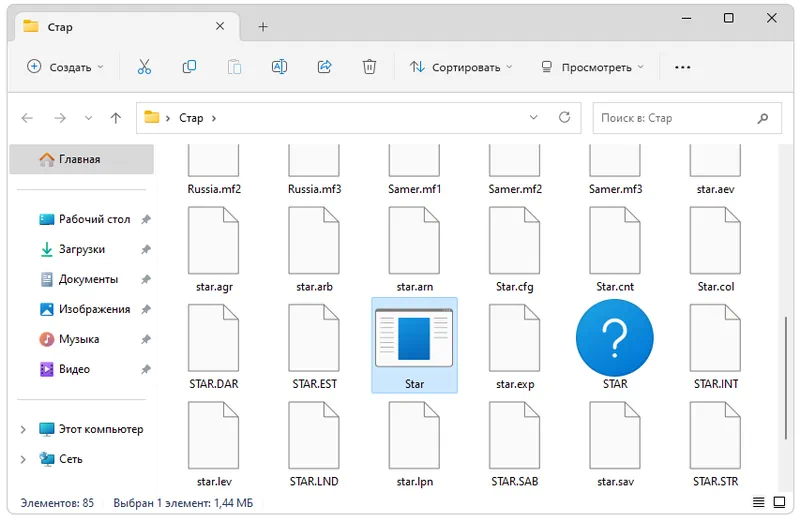Close the Стар tab
Viewport: 800px width, 521px height.
220,26
